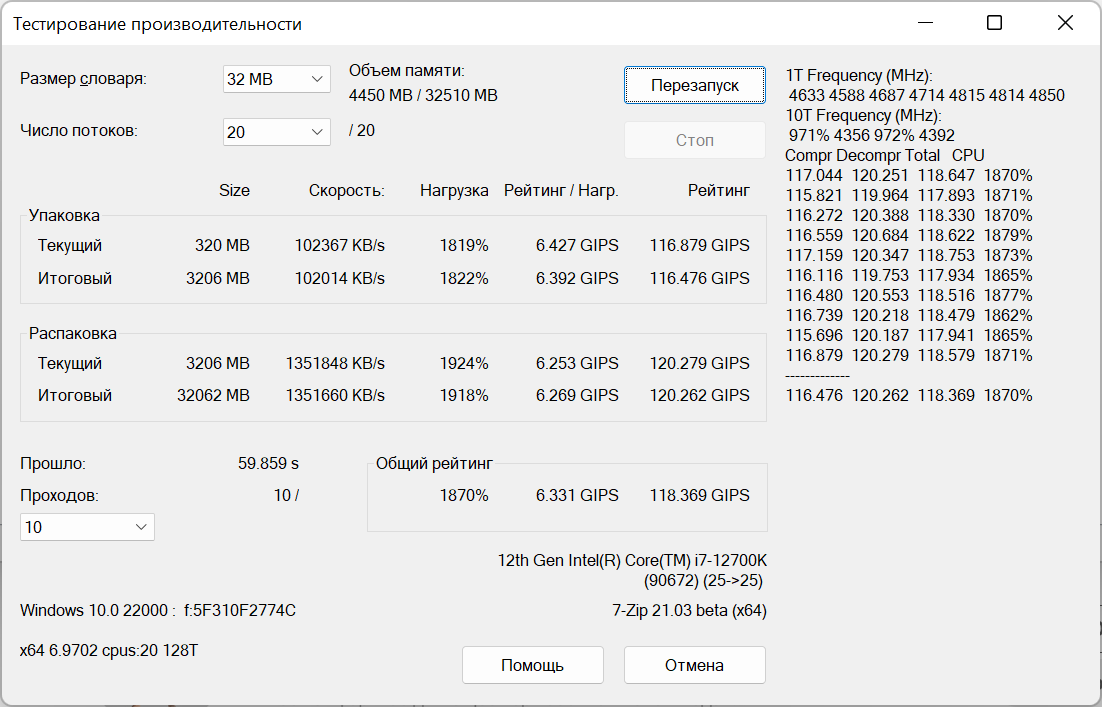This screenshot has width=1102, height=707.
Task: Click the Размер словаря label
Action: (83, 79)
